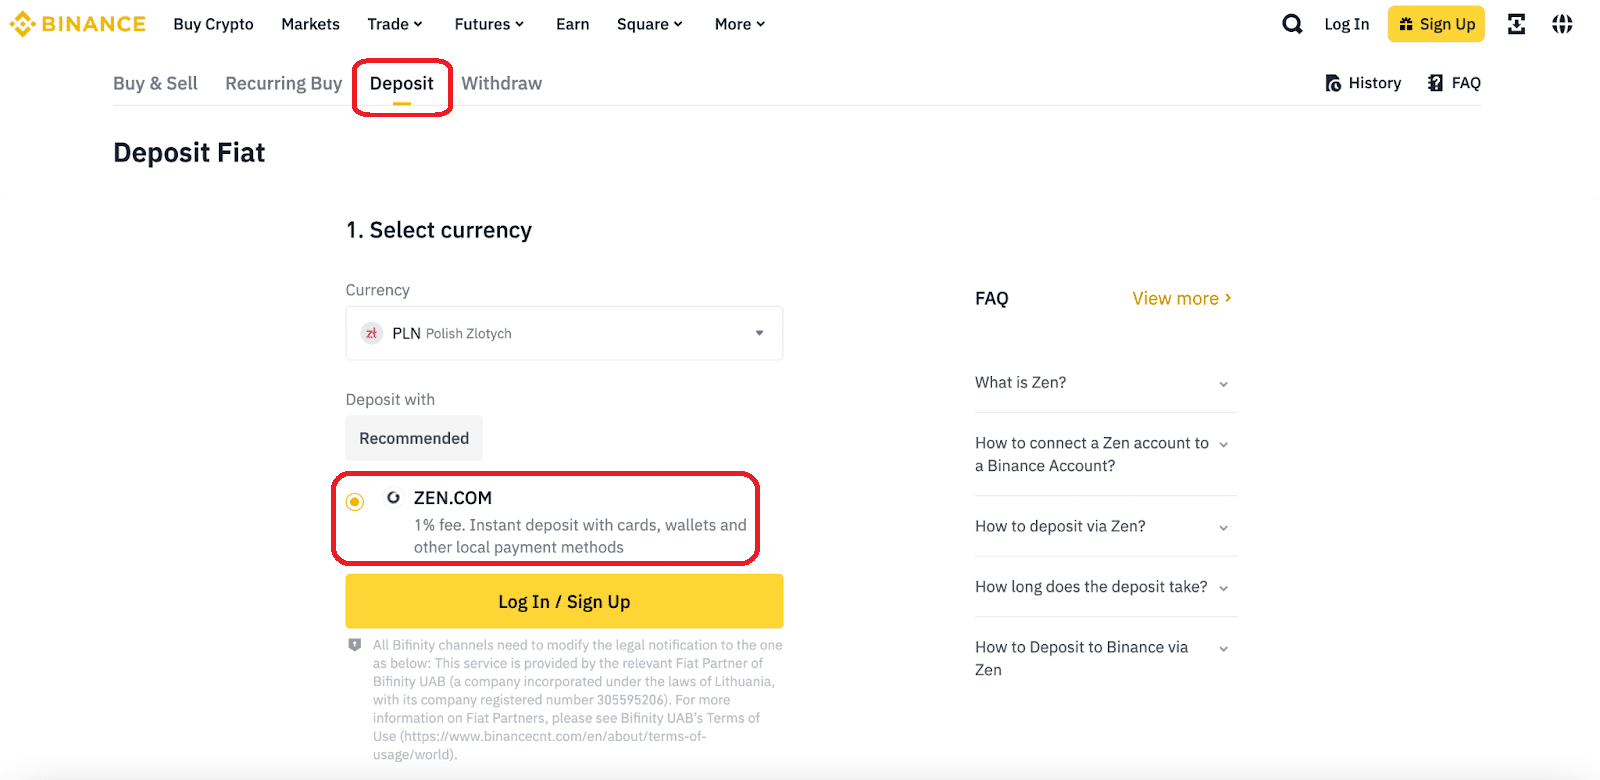Switch to the Recurring Buy tab
Viewport: 1600px width, 780px height.
(283, 83)
